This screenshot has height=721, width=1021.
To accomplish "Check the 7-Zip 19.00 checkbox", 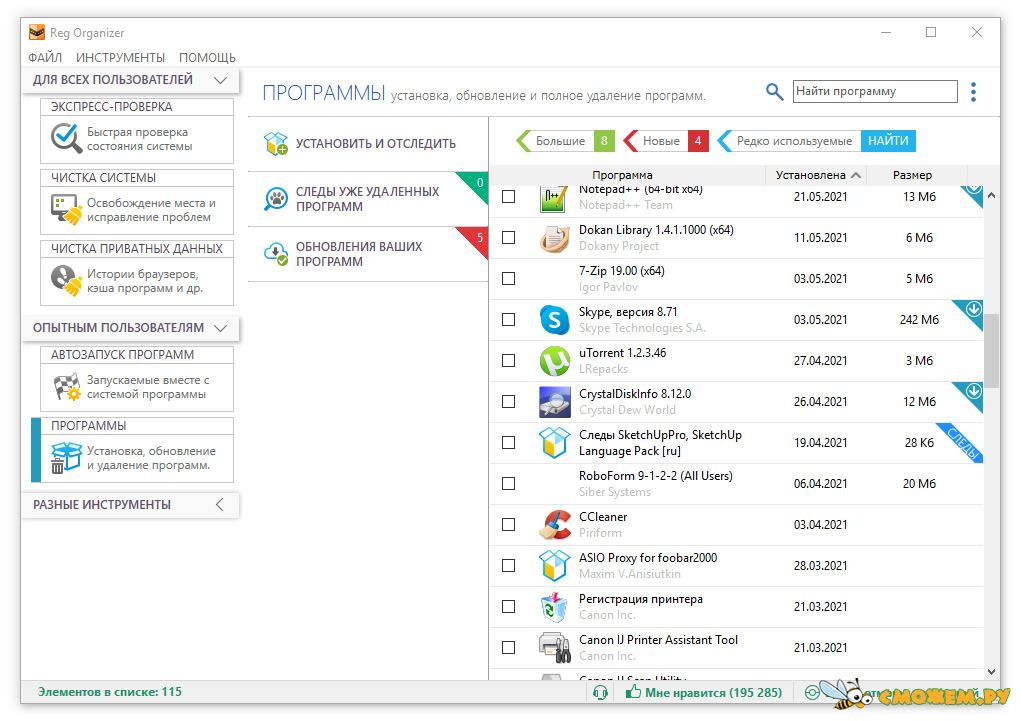I will pos(509,279).
